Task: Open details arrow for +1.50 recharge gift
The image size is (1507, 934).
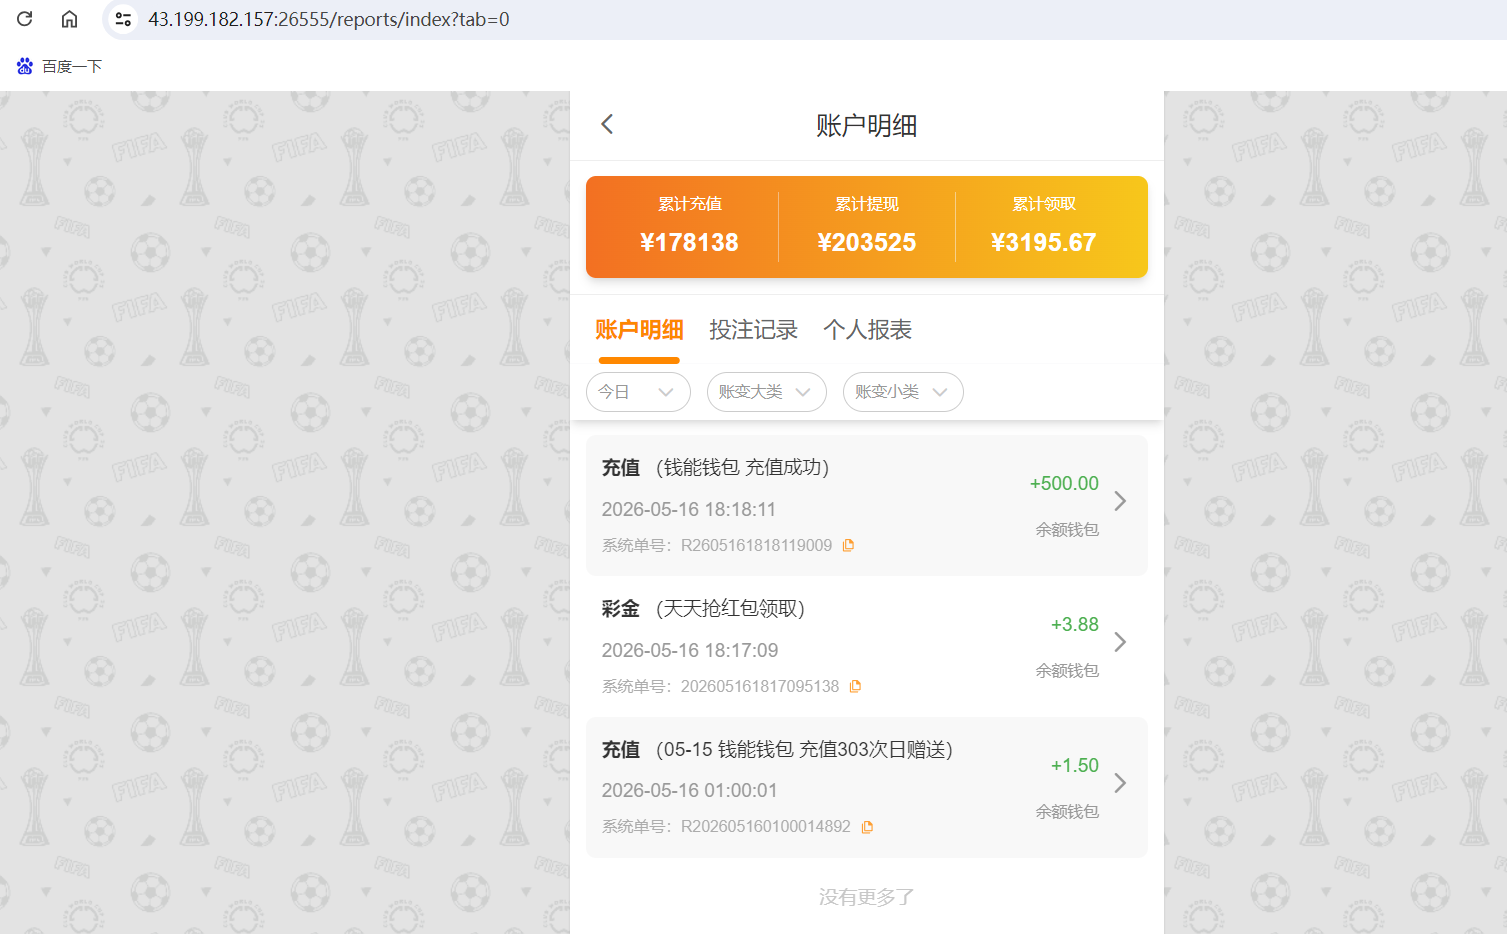Action: [1120, 783]
